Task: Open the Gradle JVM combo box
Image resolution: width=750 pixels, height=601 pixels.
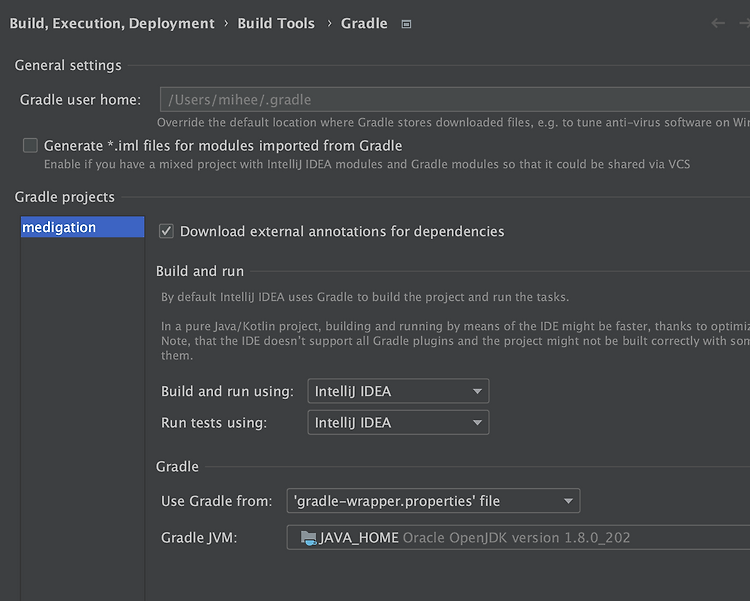Action: tap(518, 537)
